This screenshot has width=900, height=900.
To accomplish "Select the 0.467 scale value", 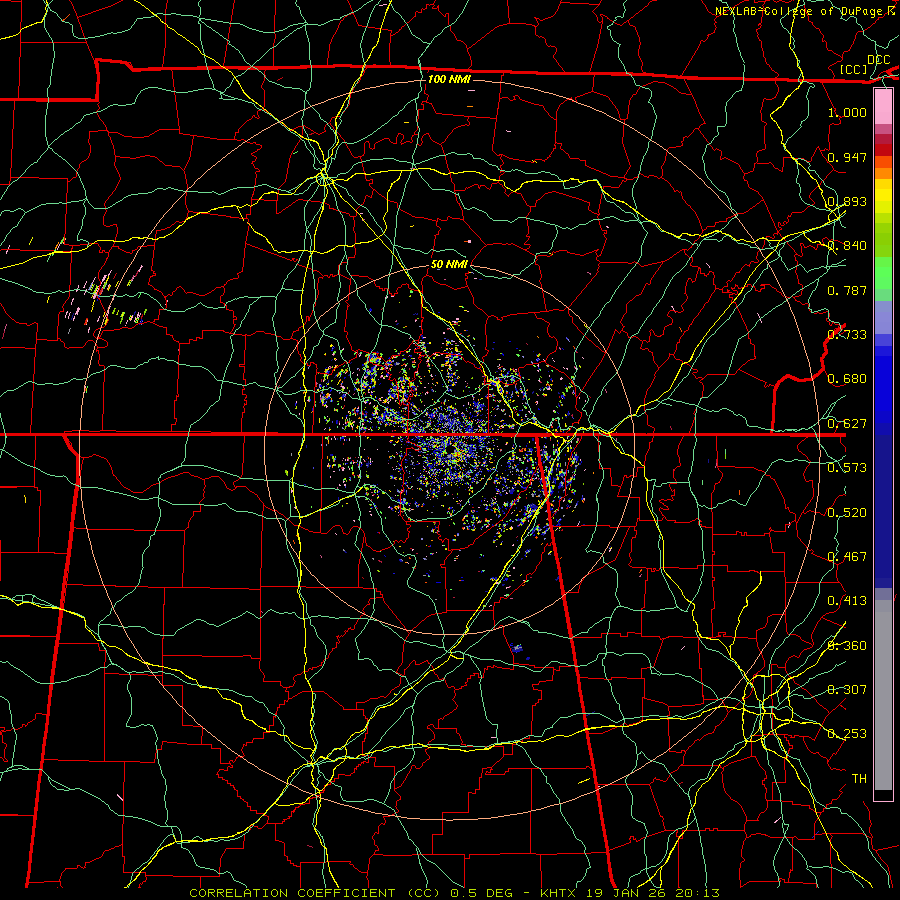I will point(847,557).
